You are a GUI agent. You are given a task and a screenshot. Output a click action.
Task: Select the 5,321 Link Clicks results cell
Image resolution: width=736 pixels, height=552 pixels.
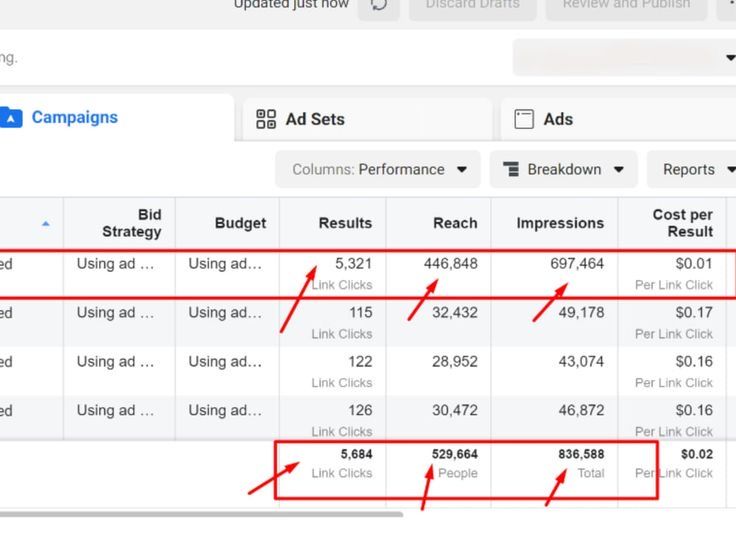pyautogui.click(x=340, y=273)
